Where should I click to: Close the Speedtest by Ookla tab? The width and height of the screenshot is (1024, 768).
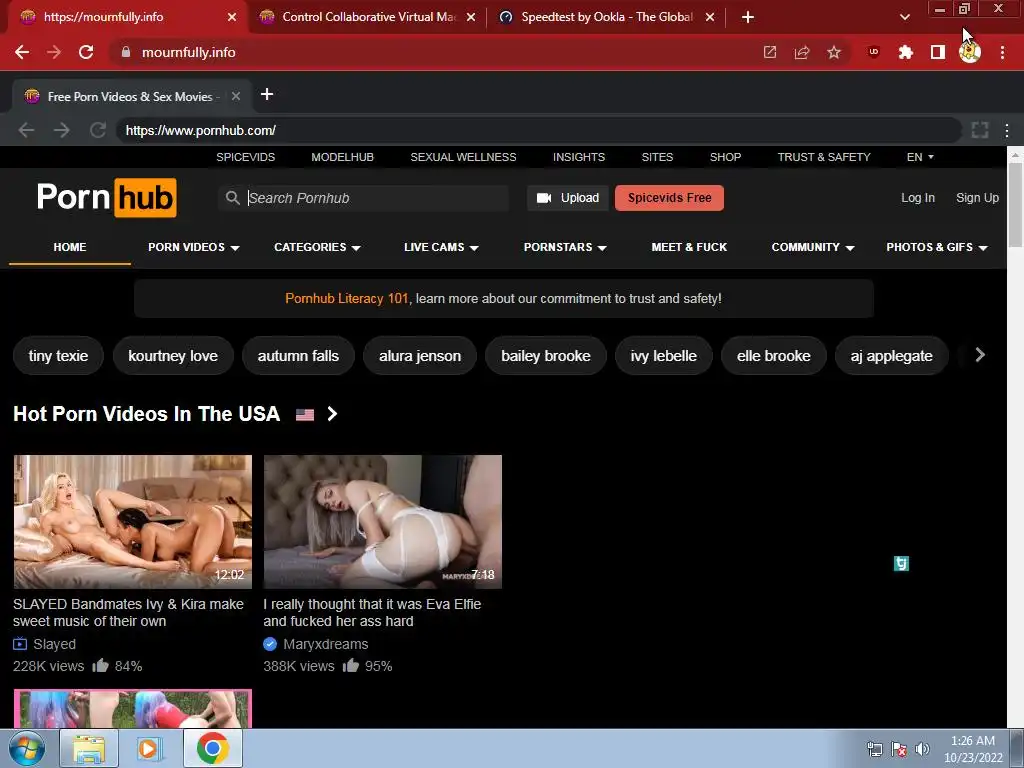click(x=710, y=18)
